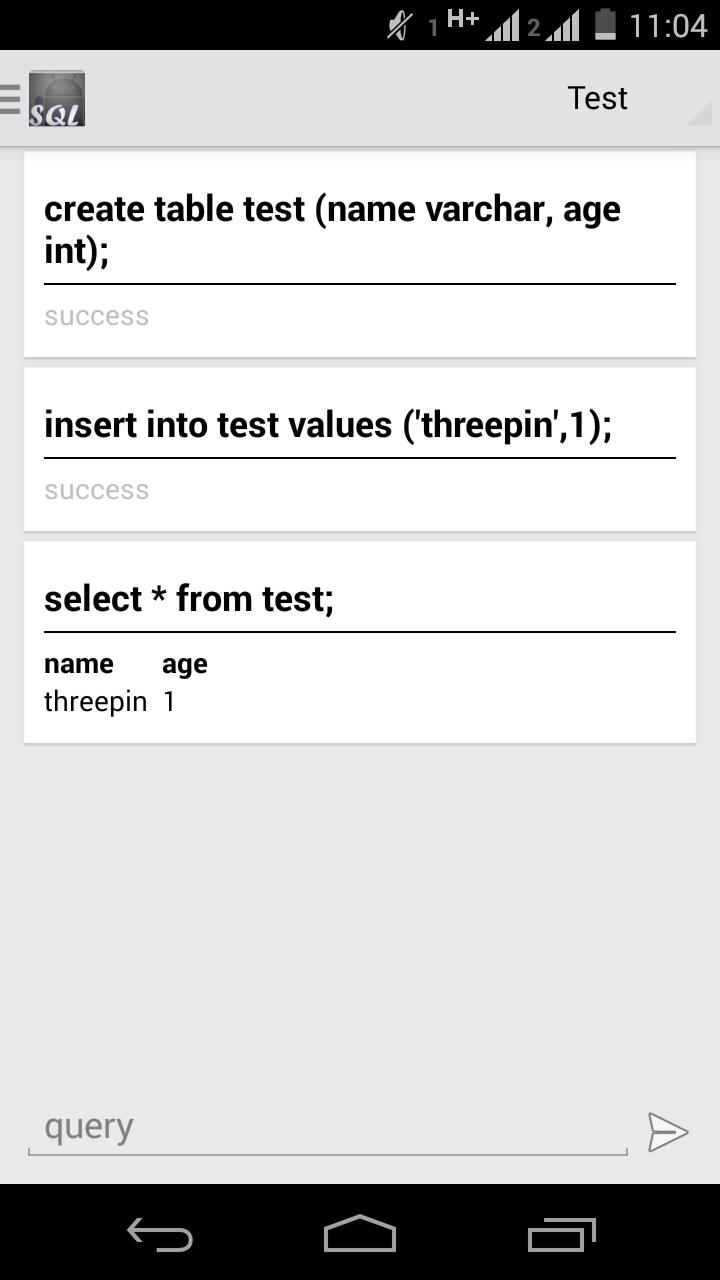Open the navigation drawer menu
This screenshot has width=720, height=1280.
click(x=10, y=97)
